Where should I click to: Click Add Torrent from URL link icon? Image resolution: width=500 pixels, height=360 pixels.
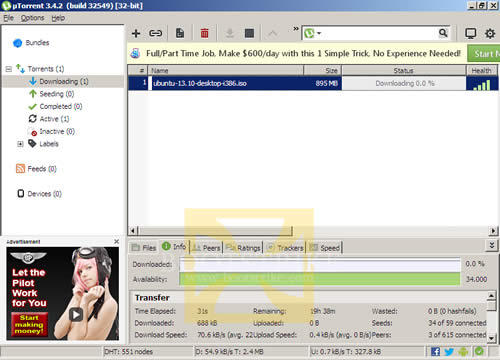pos(155,33)
